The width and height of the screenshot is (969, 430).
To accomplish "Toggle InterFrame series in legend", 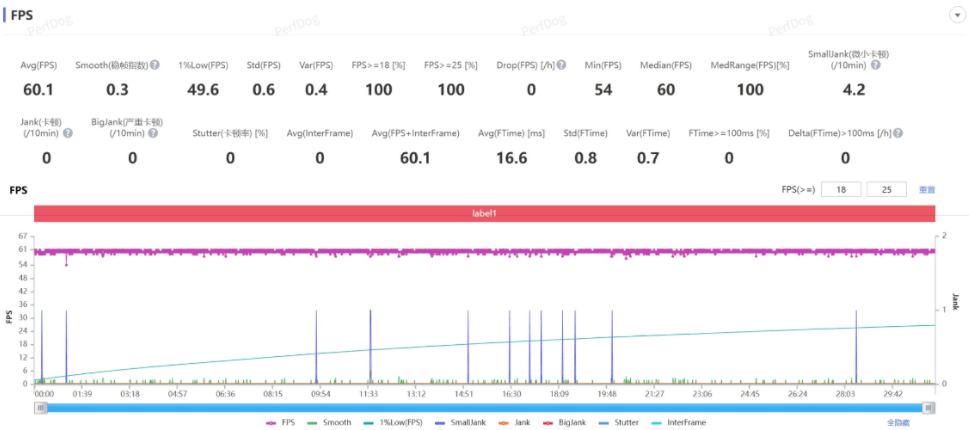I will click(x=679, y=423).
